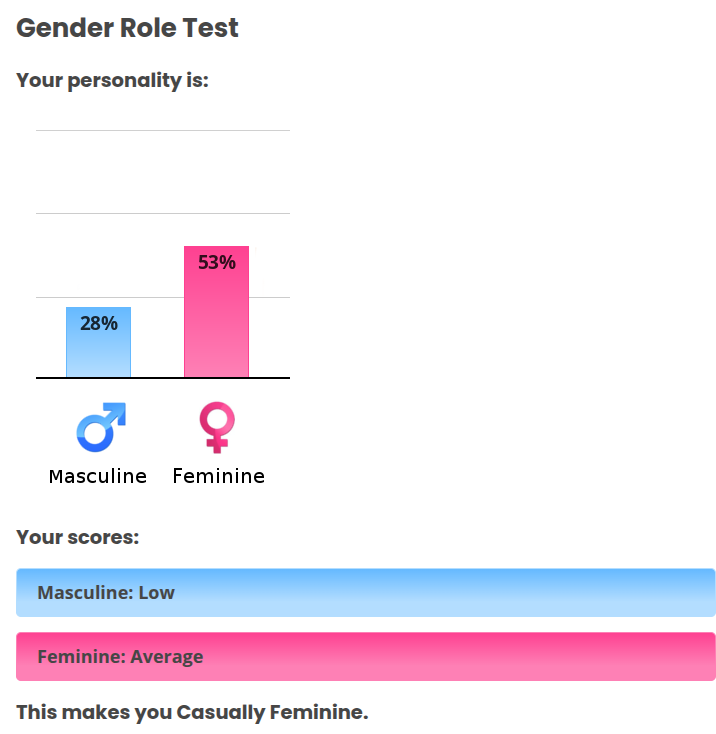Click the 'Gender Role Test' heading
The width and height of the screenshot is (716, 734).
click(x=127, y=28)
